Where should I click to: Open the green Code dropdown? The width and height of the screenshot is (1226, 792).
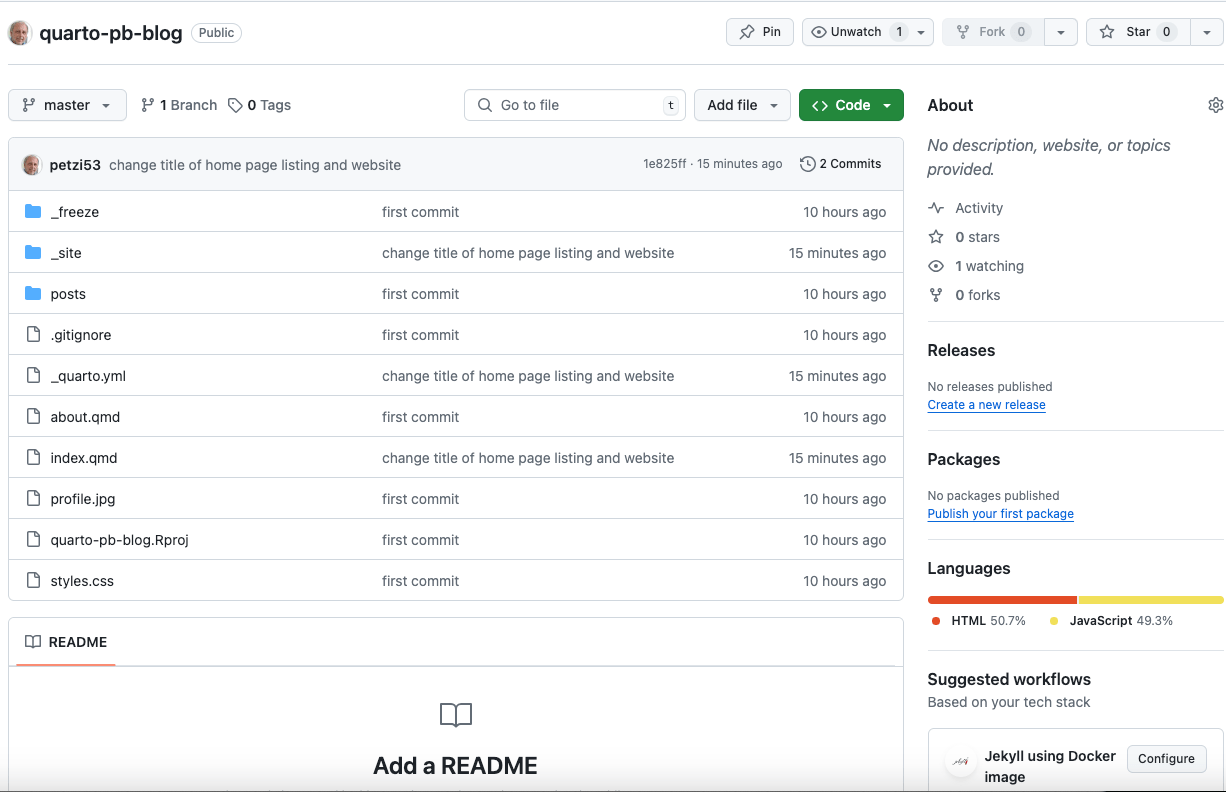(x=851, y=105)
